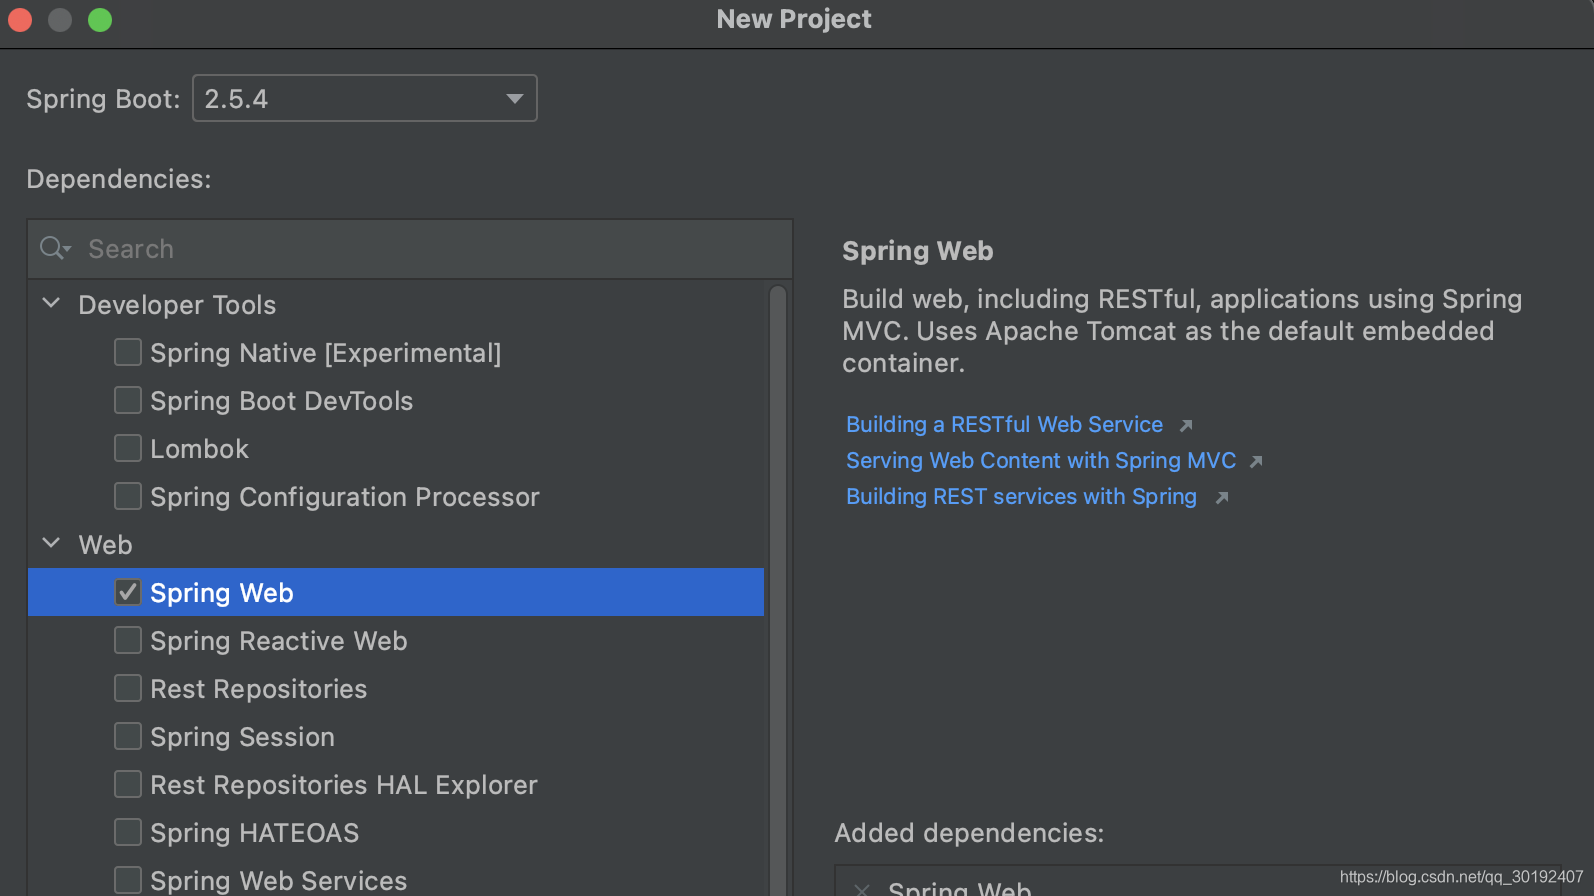Tick the Lombok checkbox
This screenshot has height=896, width=1594.
coord(128,448)
